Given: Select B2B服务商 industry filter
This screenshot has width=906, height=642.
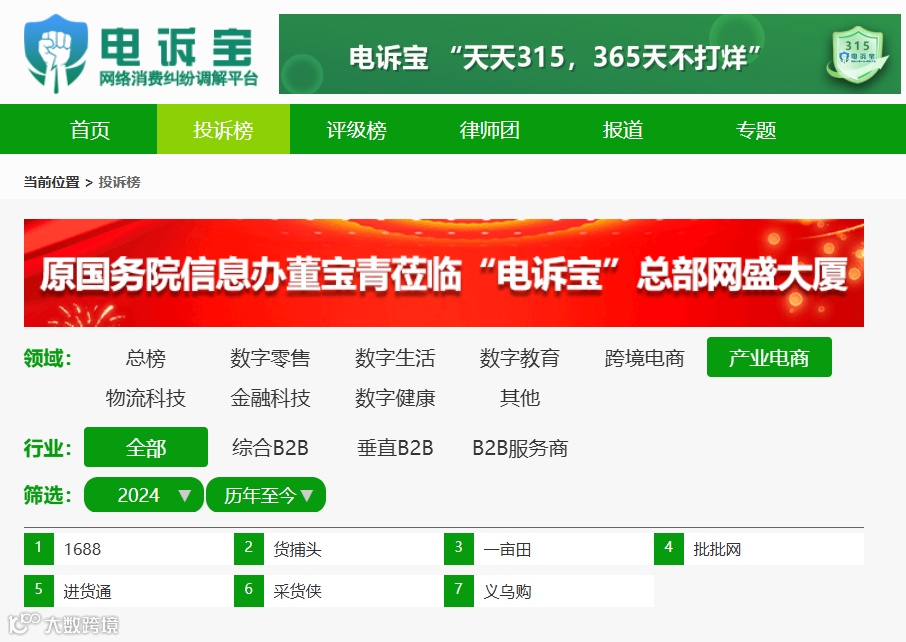Looking at the screenshot, I should click(x=520, y=448).
